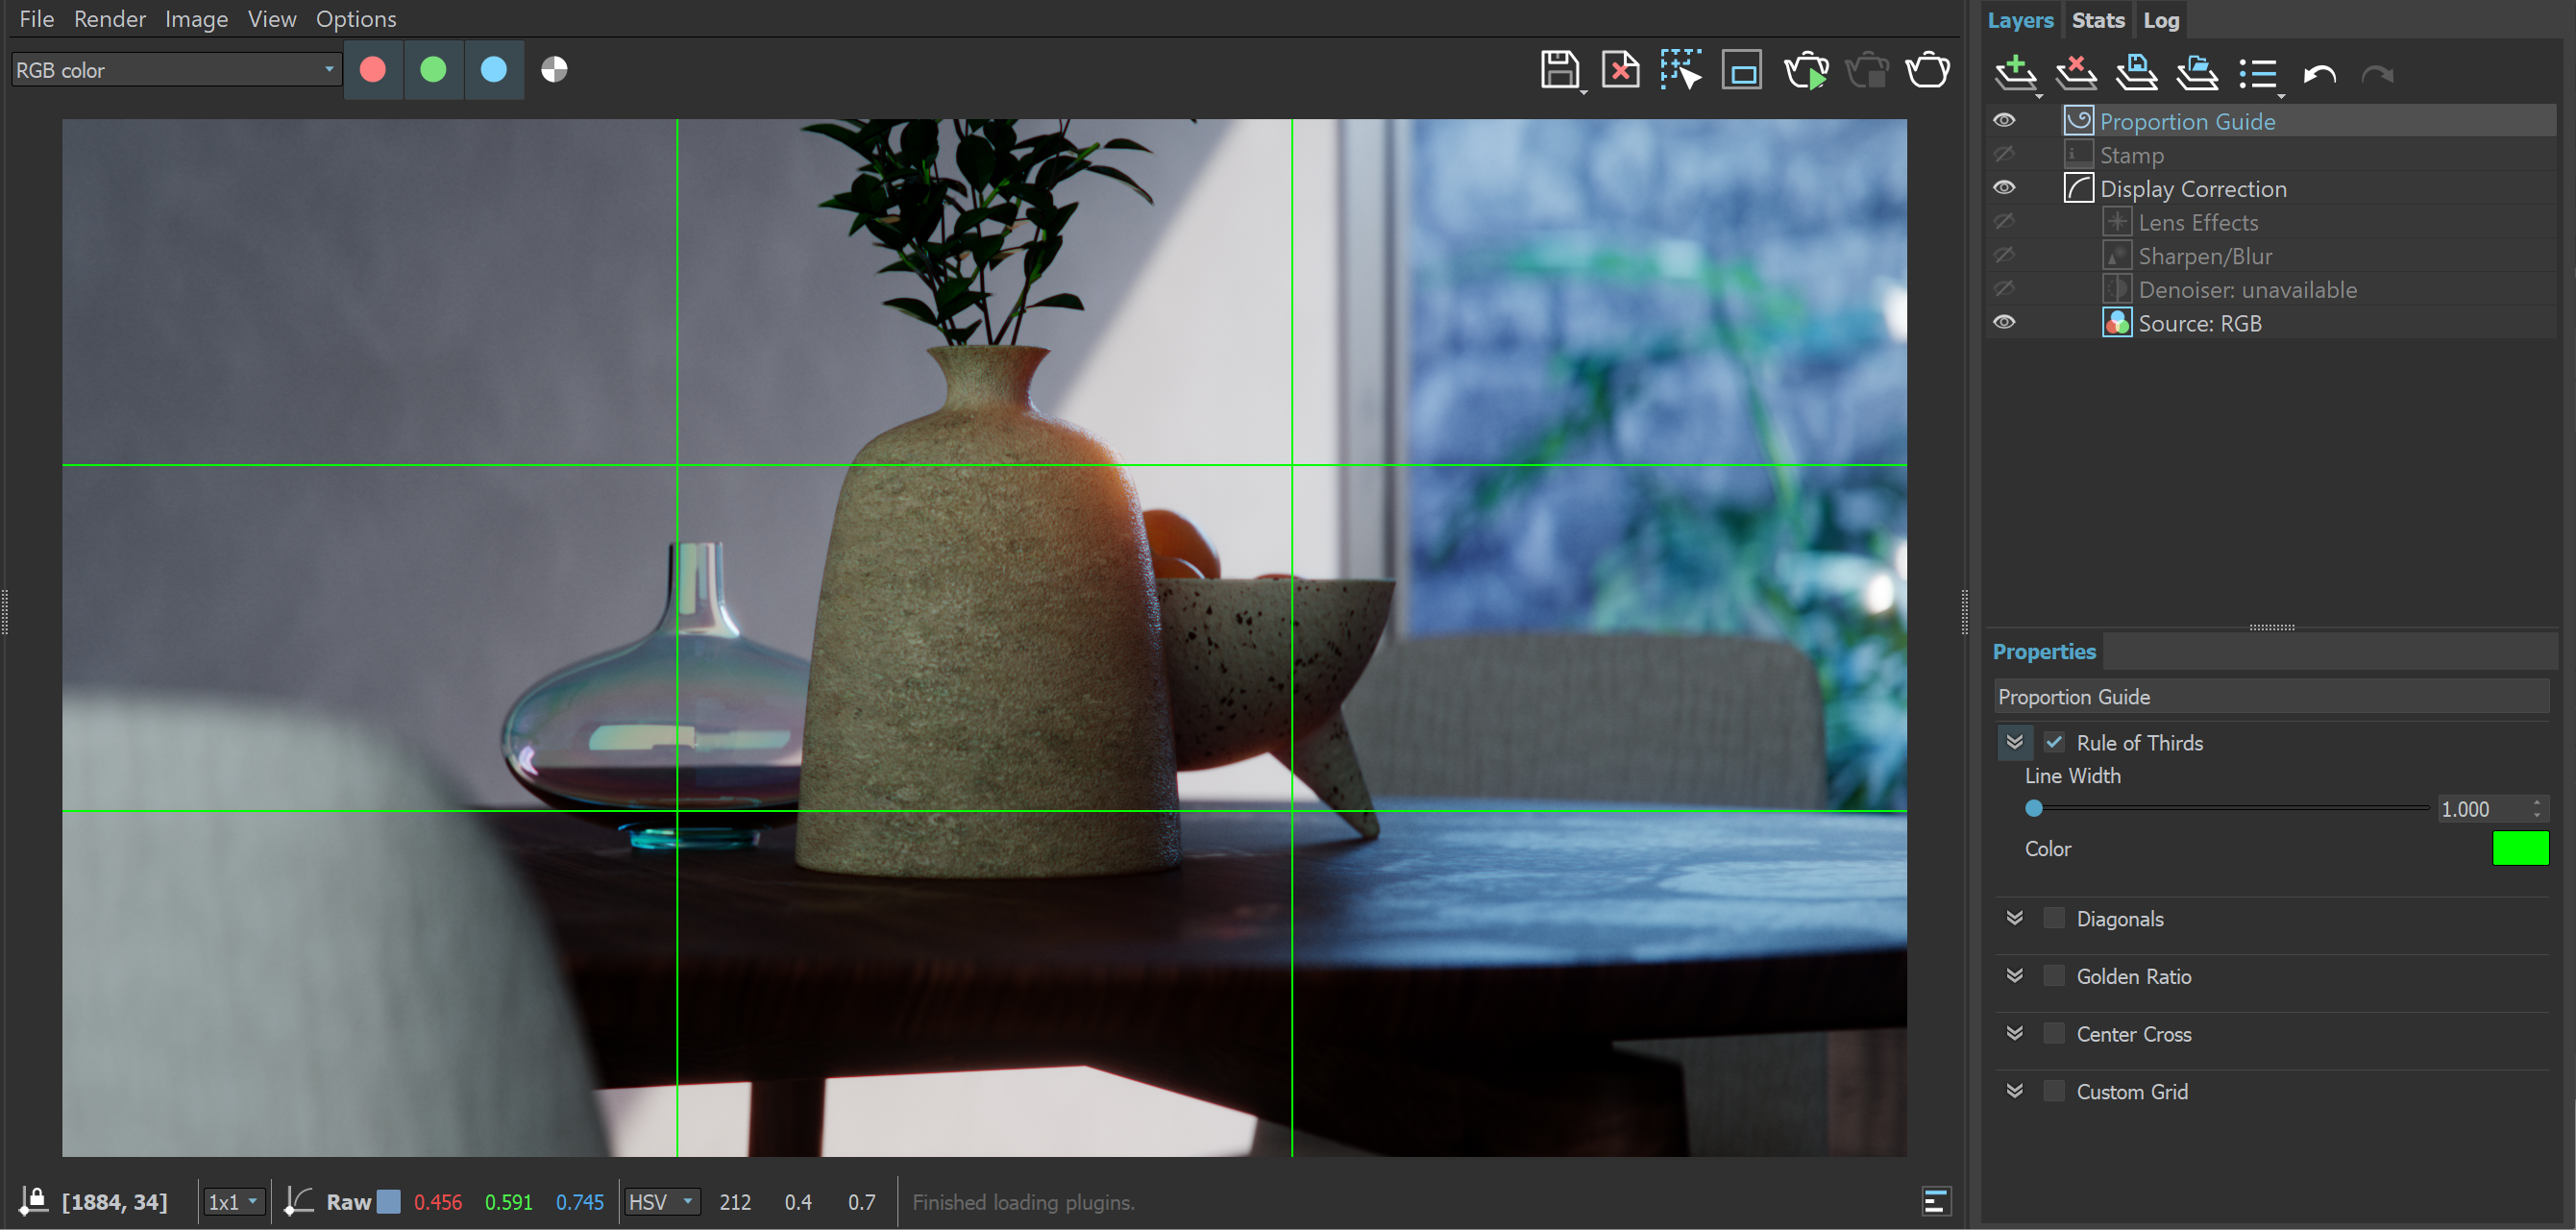Select the Layers tab
2576x1230 pixels.
click(2020, 20)
